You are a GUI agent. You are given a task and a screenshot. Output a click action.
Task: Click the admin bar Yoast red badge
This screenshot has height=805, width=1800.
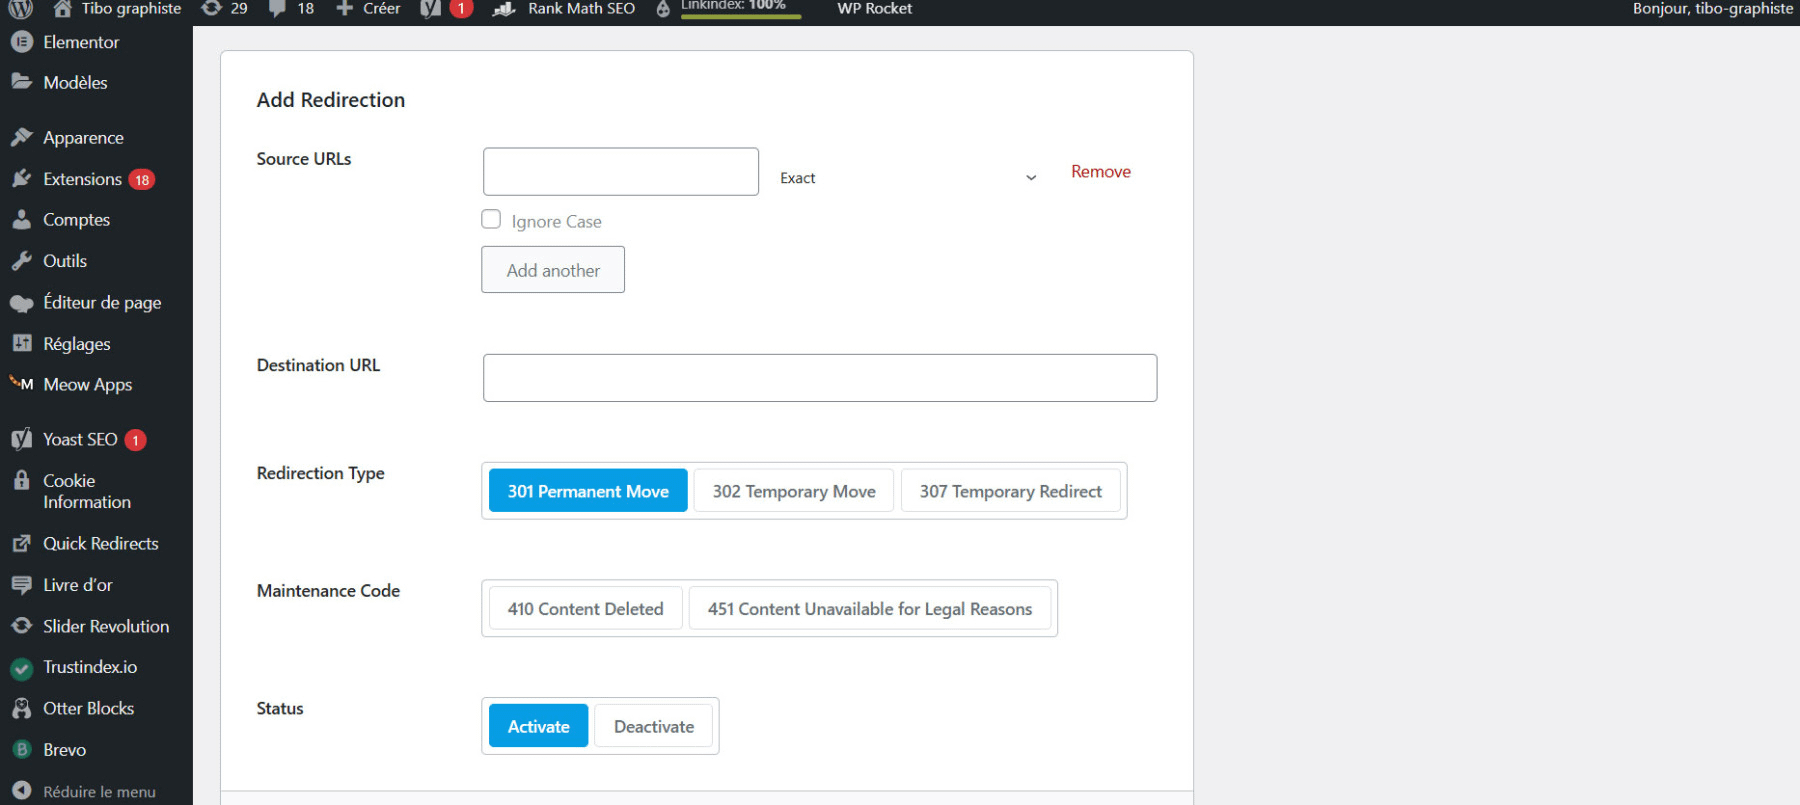pos(461,8)
